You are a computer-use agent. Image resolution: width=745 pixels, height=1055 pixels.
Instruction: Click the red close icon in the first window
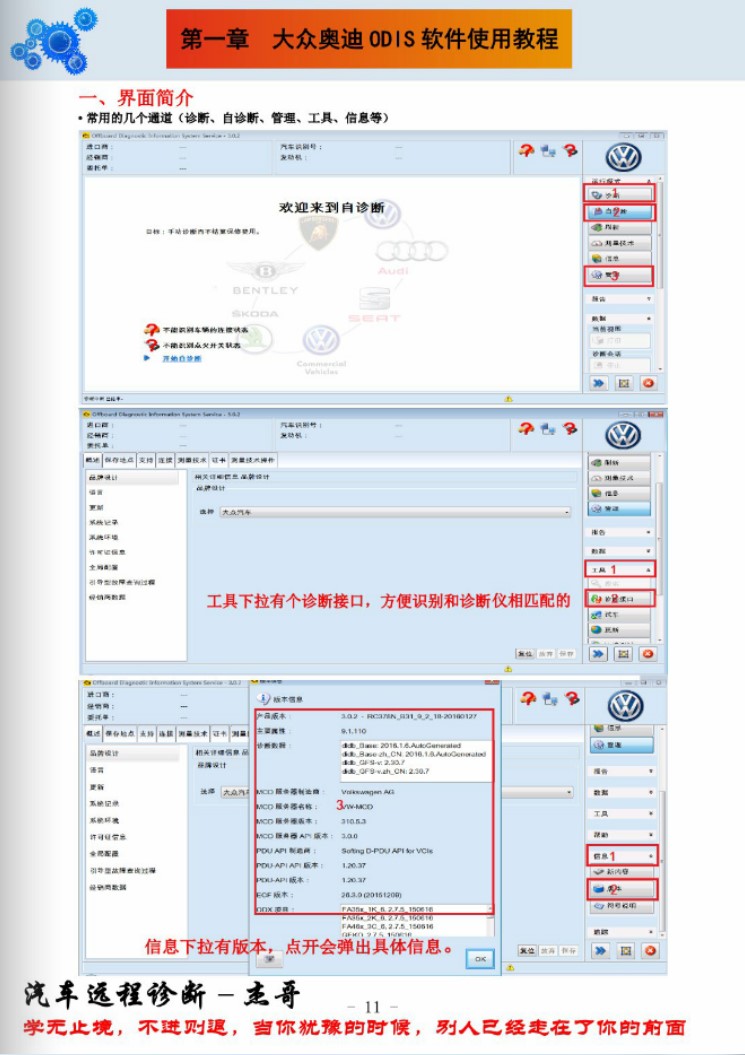[649, 383]
